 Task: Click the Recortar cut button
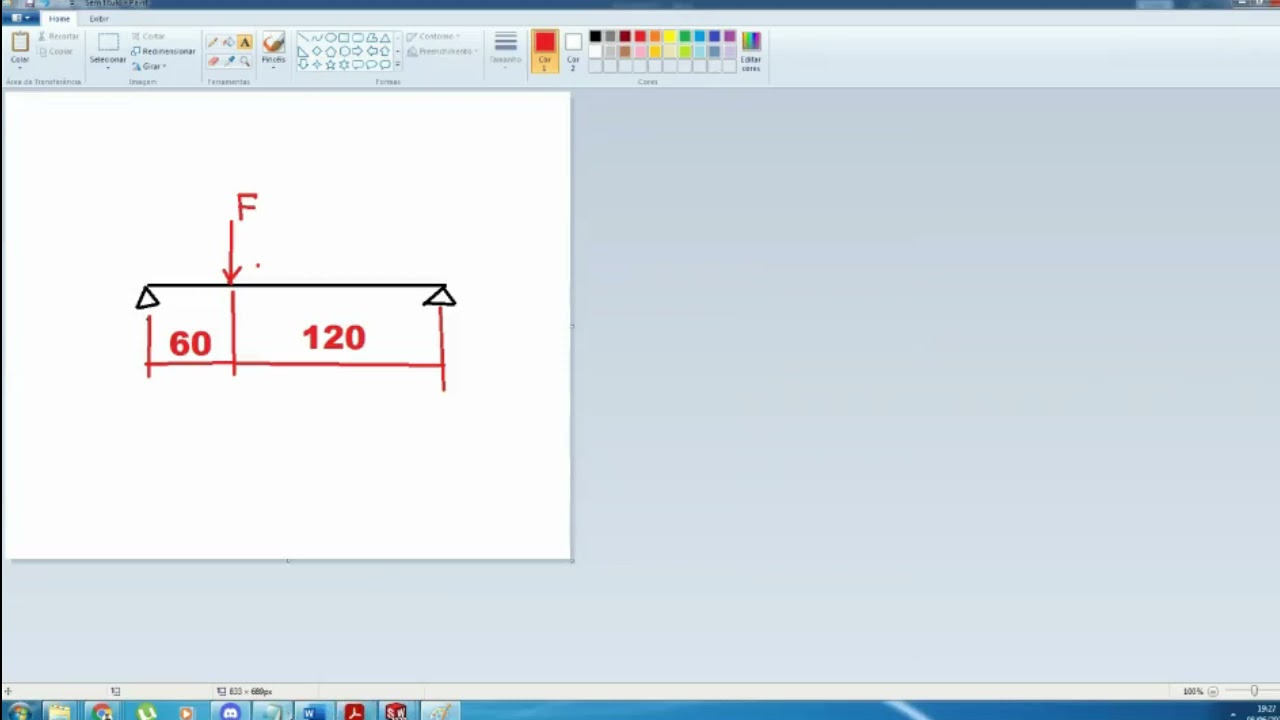point(58,36)
